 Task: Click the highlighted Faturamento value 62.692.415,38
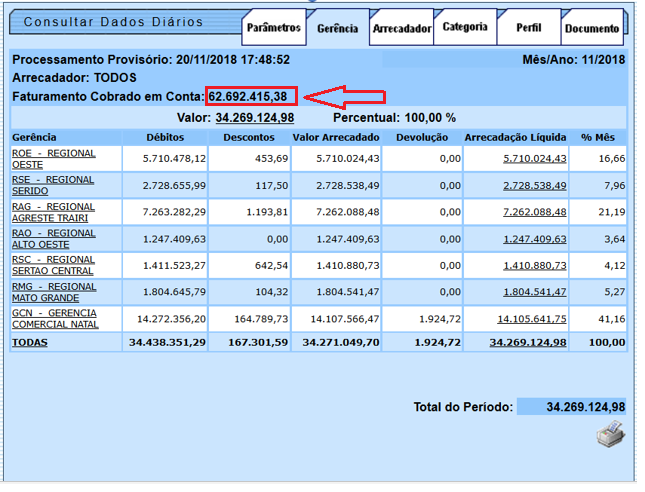248,97
